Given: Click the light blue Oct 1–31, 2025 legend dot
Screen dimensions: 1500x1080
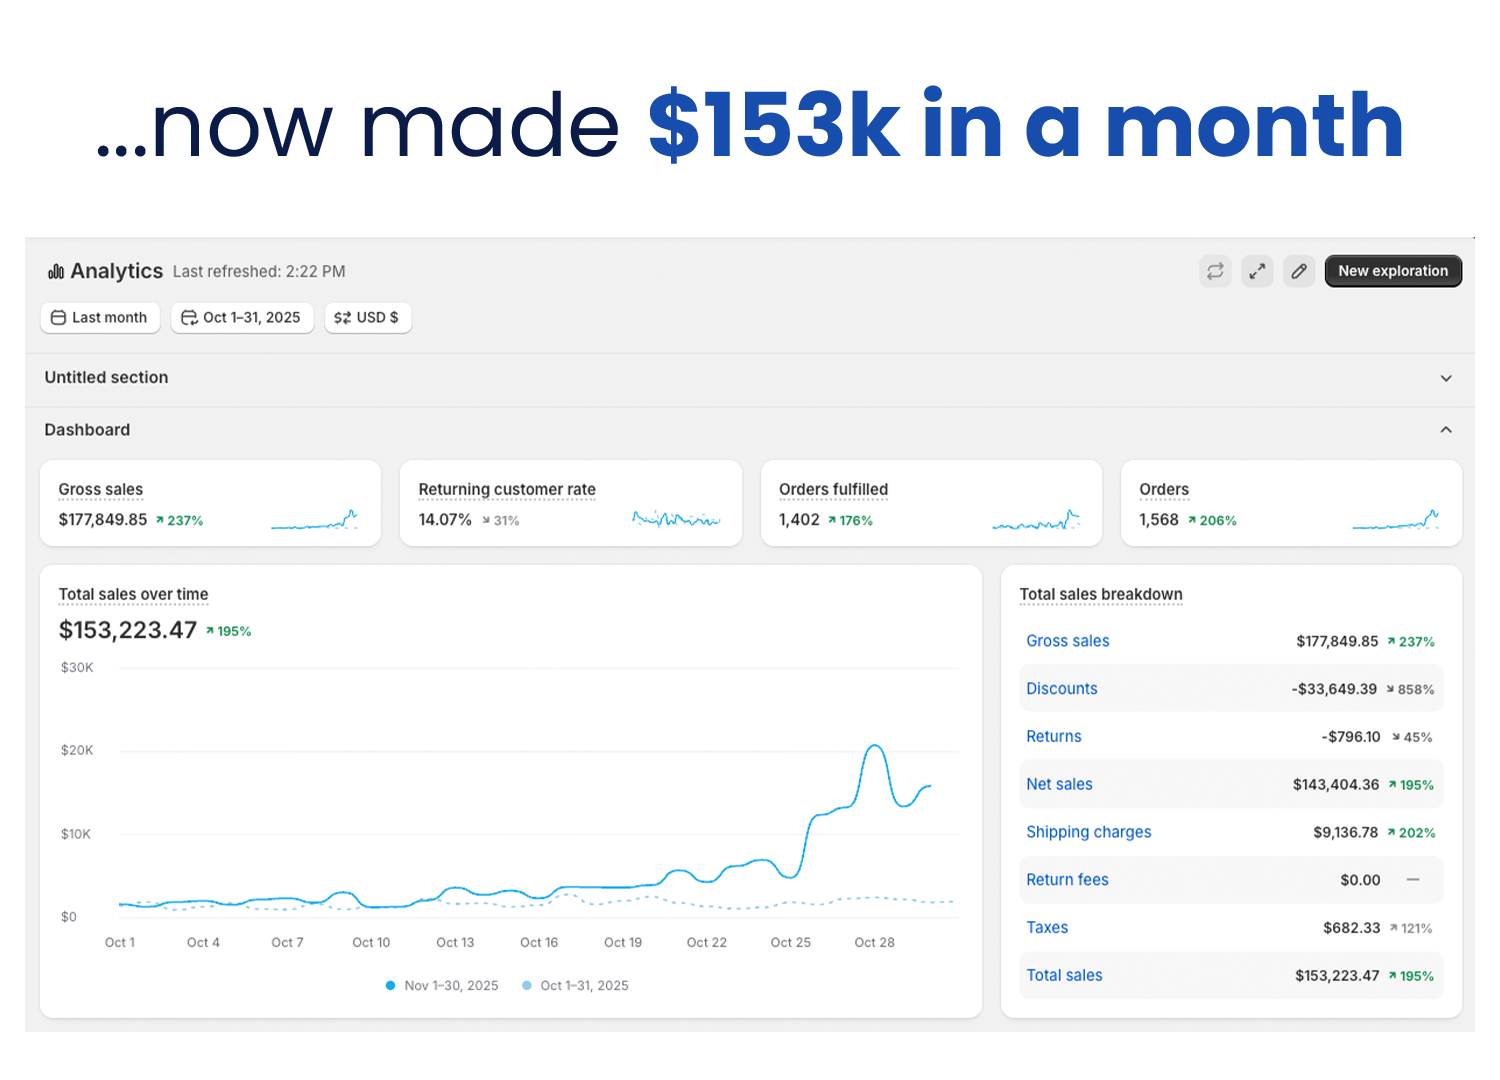Looking at the screenshot, I should coord(527,986).
